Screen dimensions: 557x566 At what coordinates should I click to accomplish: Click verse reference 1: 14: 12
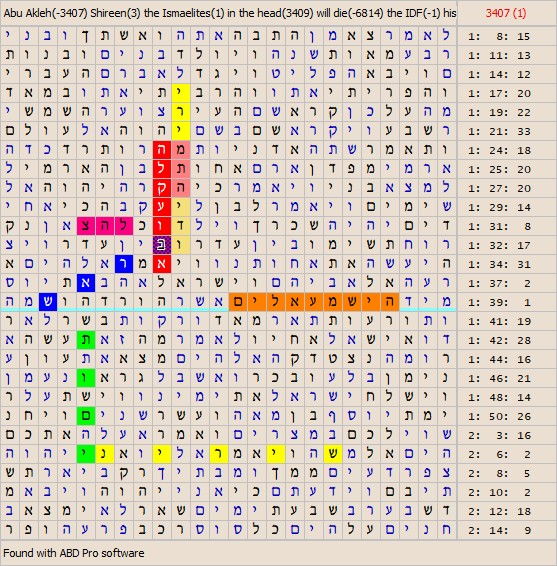point(499,74)
